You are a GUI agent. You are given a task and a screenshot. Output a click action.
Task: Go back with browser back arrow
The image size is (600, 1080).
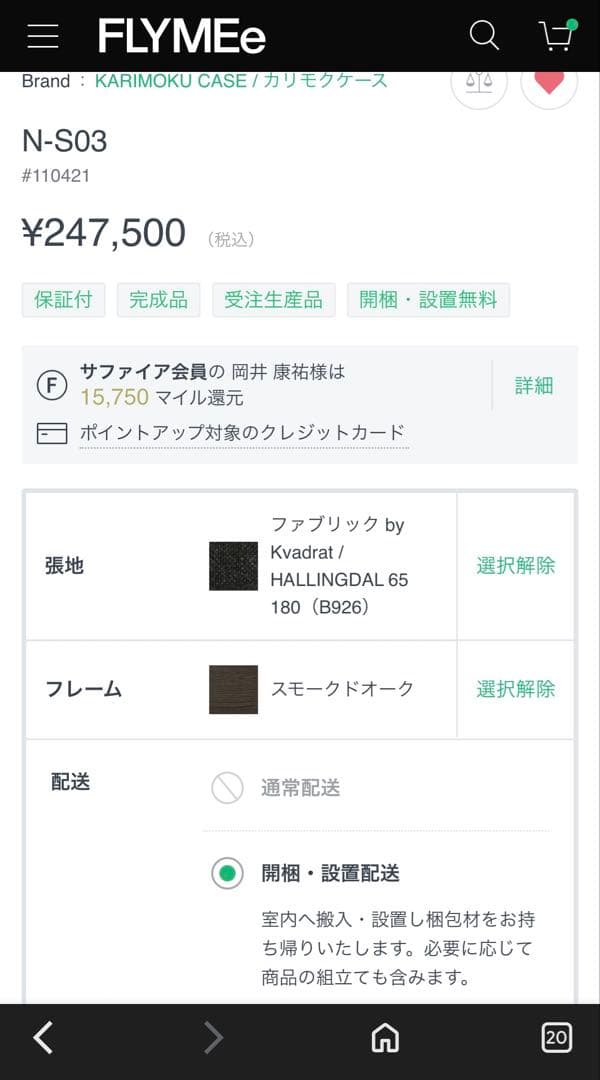pos(43,1038)
